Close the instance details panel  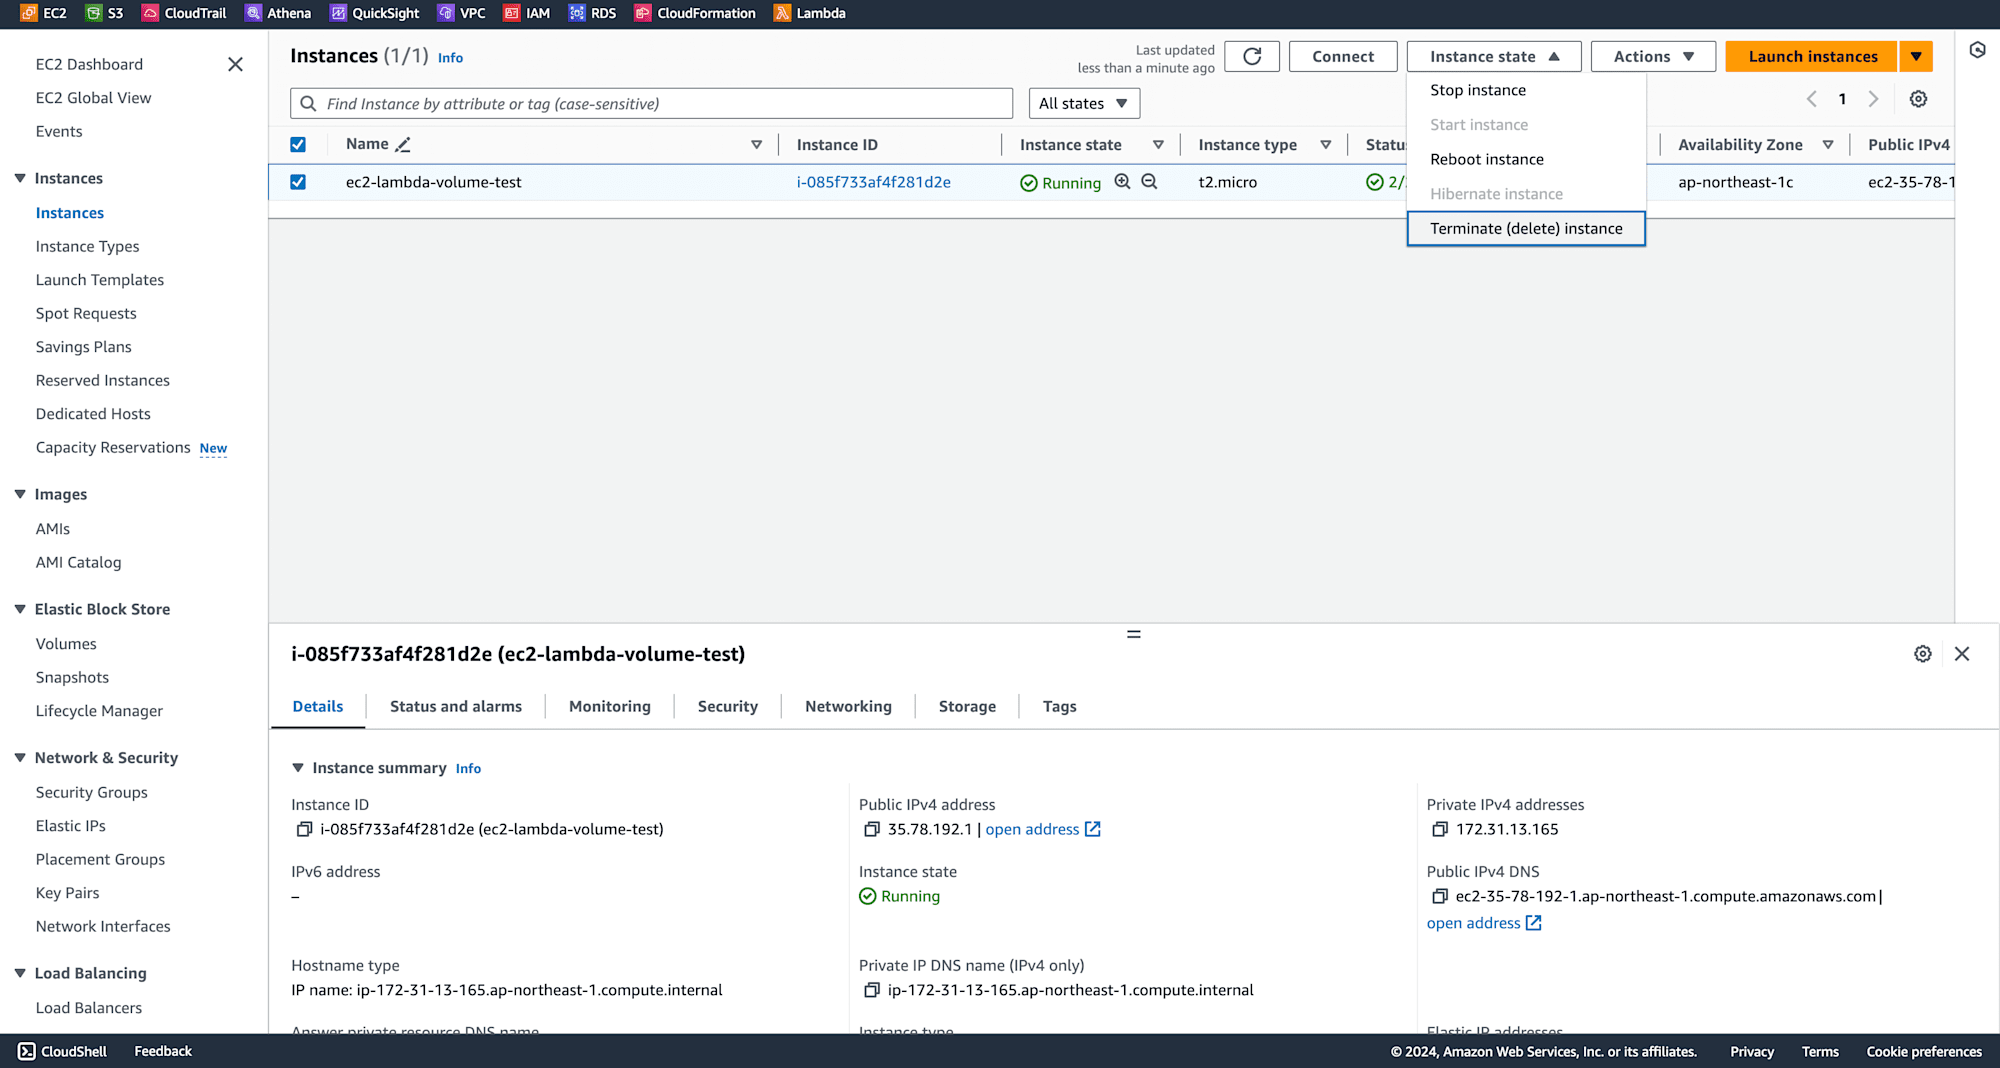pyautogui.click(x=1962, y=654)
